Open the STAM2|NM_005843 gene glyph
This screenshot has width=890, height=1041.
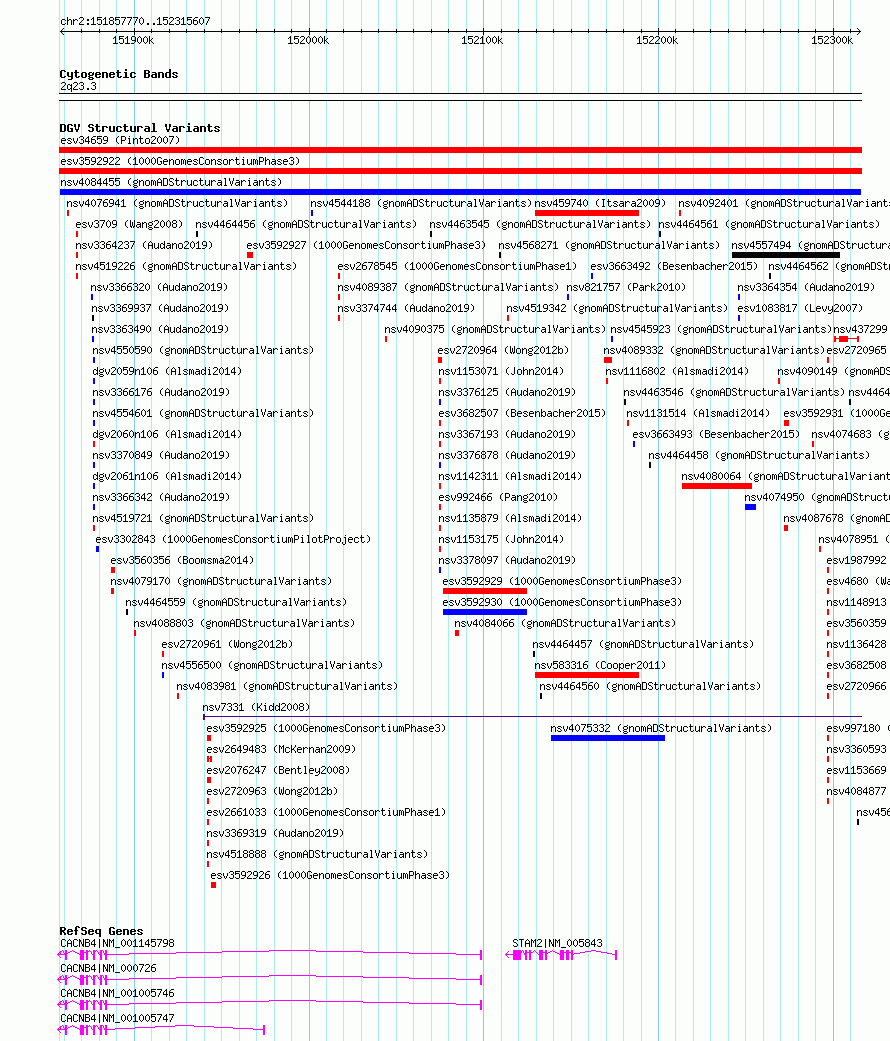(561, 955)
